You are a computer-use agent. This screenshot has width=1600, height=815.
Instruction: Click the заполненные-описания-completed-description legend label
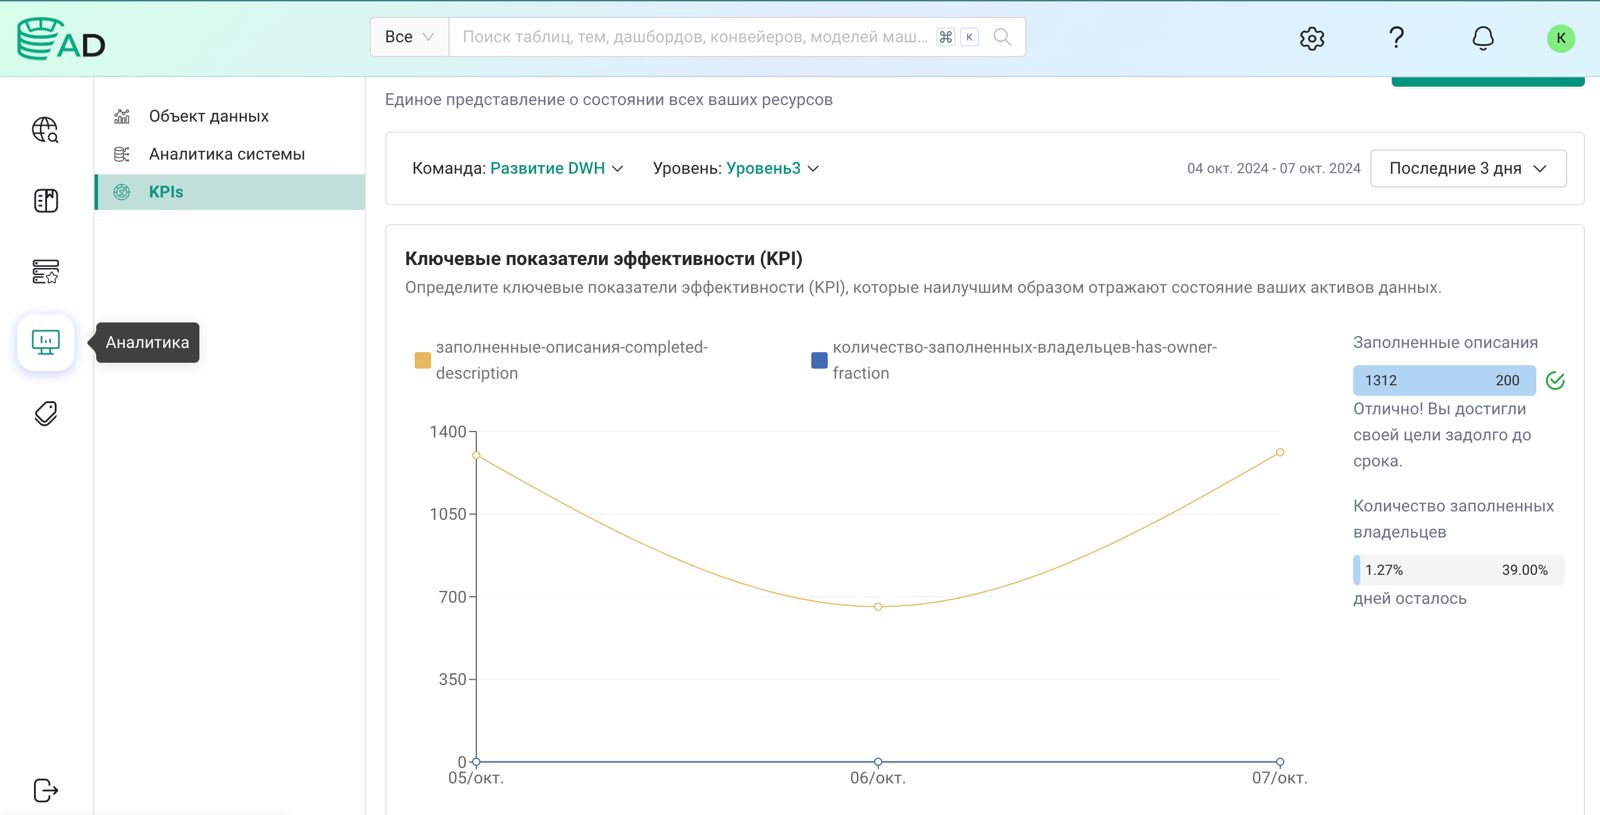571,360
